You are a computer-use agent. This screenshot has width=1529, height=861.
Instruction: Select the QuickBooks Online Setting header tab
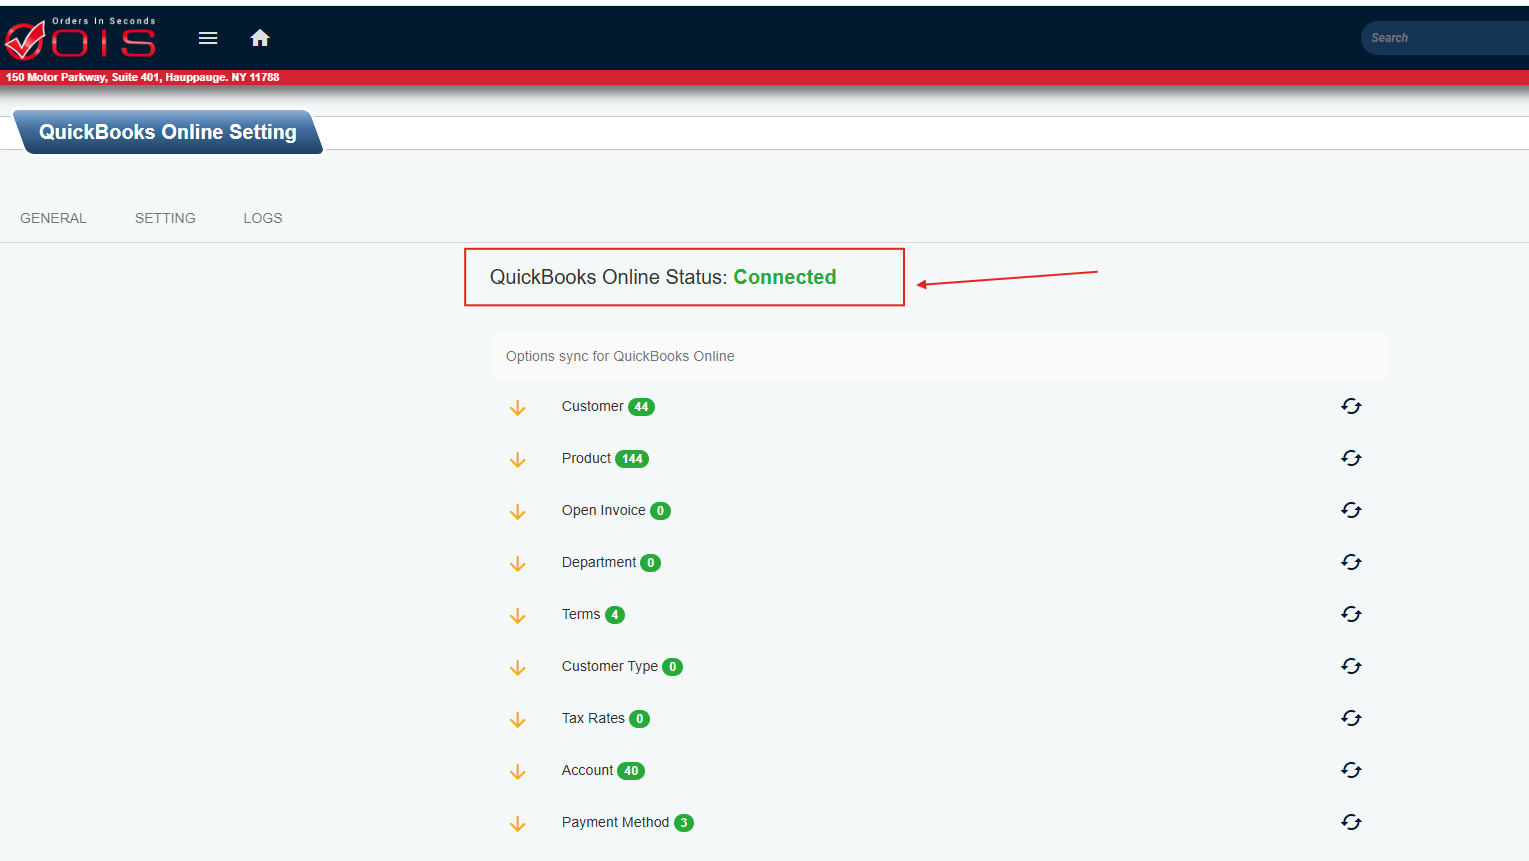tap(168, 132)
